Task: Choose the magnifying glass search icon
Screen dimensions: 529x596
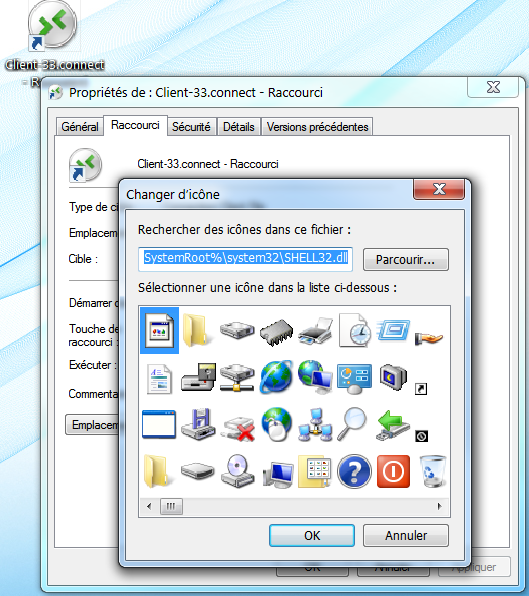Action: (x=352, y=424)
